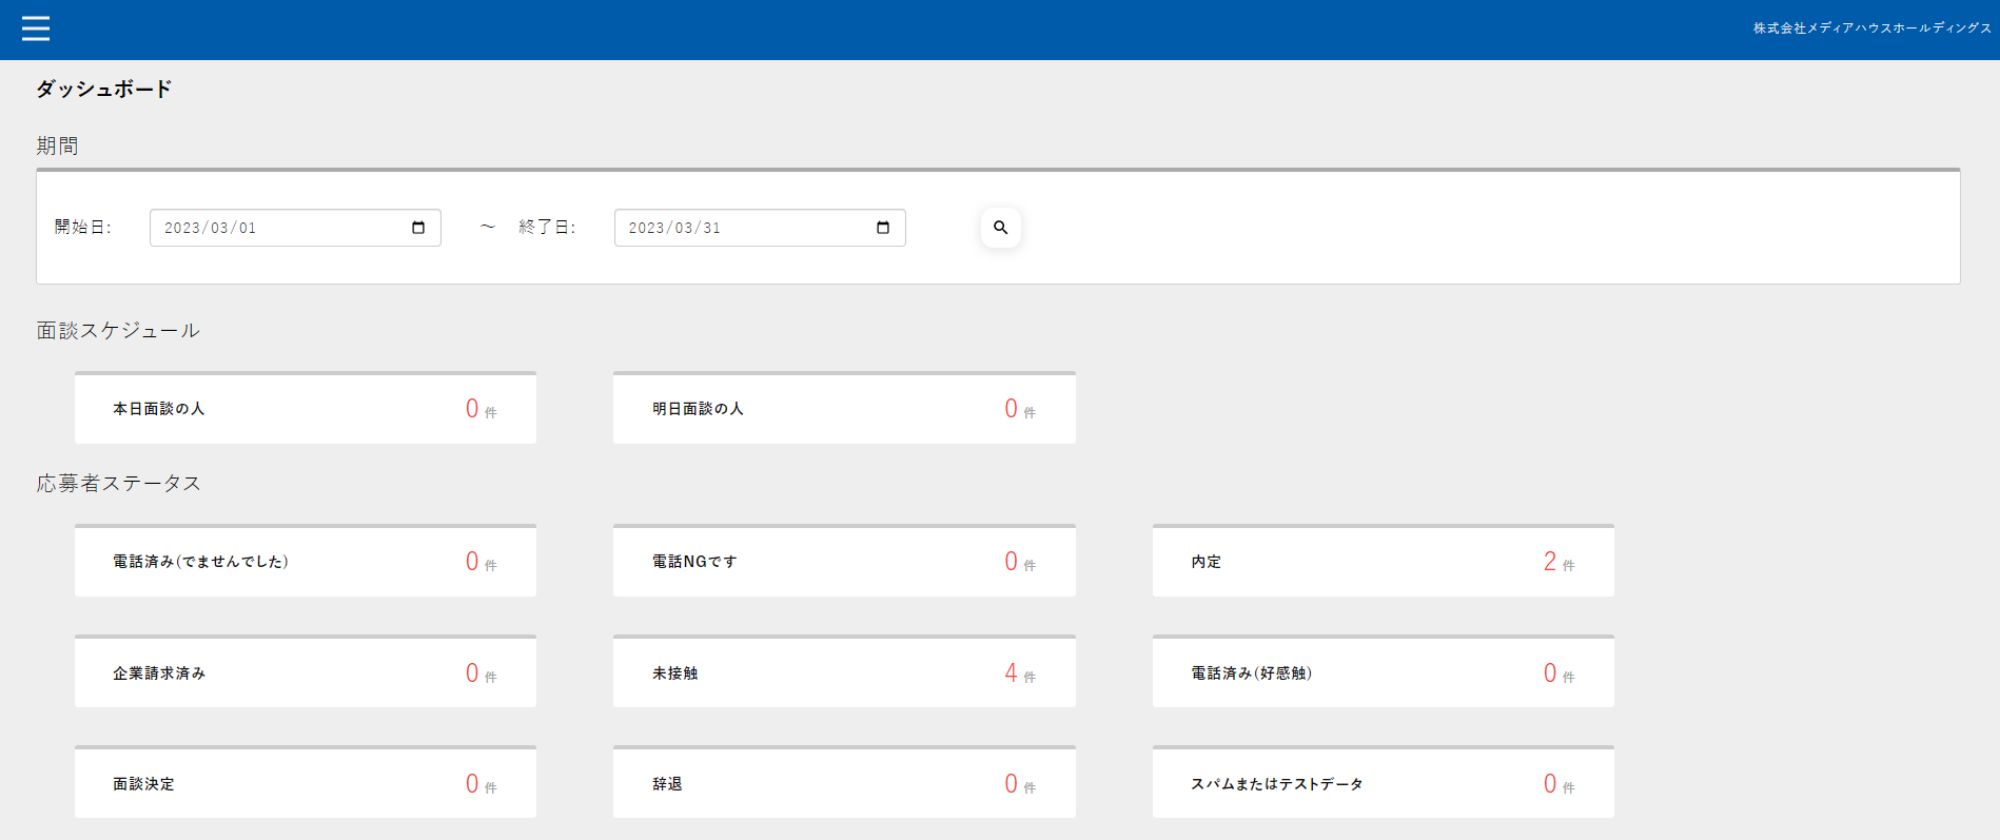Open the 辞退 status card
Image resolution: width=2000 pixels, height=840 pixels.
coord(844,784)
